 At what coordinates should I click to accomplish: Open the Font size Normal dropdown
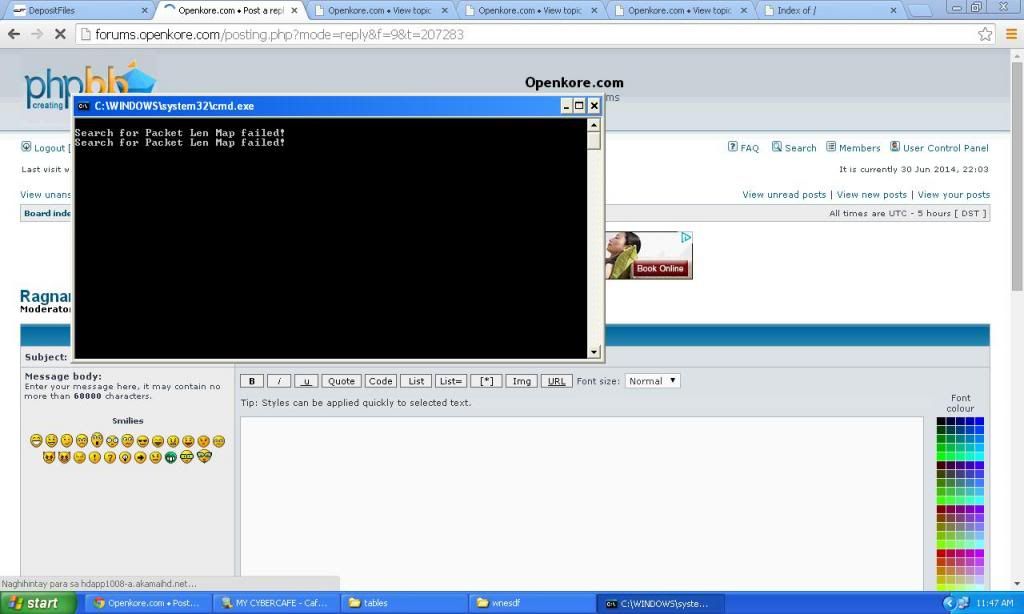click(652, 381)
